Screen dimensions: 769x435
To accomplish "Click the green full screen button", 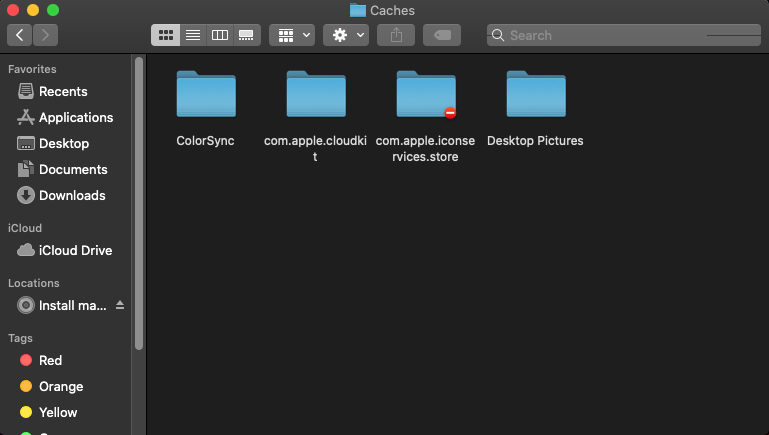I will (x=52, y=10).
